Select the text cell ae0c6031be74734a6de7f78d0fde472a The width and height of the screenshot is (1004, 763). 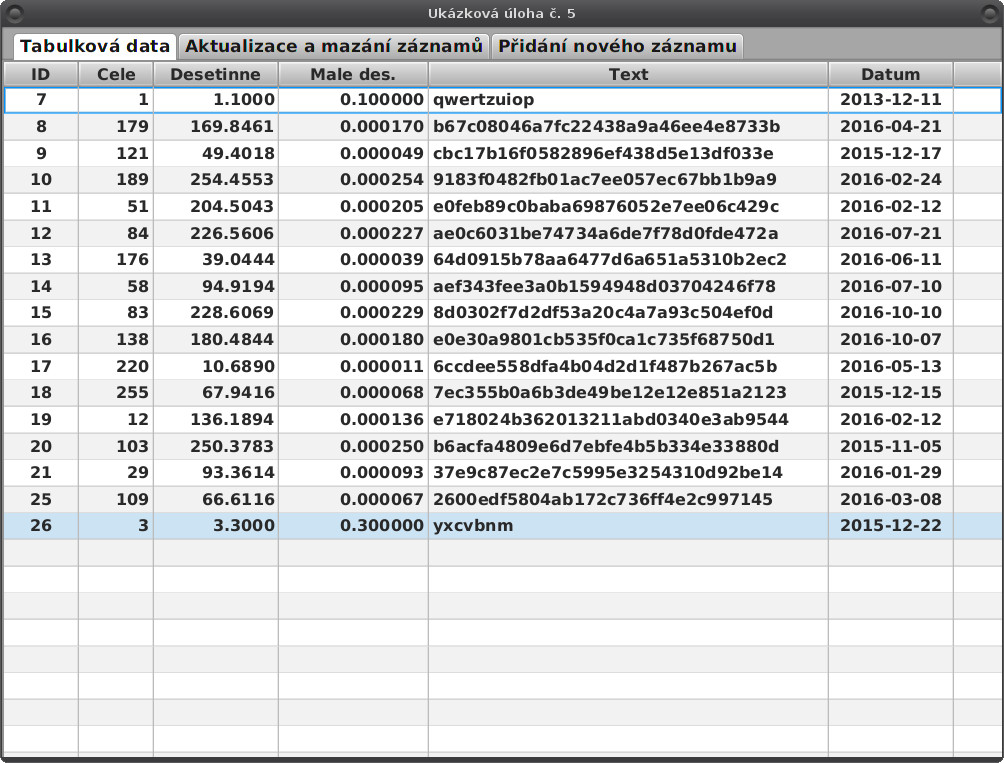pyautogui.click(x=628, y=234)
